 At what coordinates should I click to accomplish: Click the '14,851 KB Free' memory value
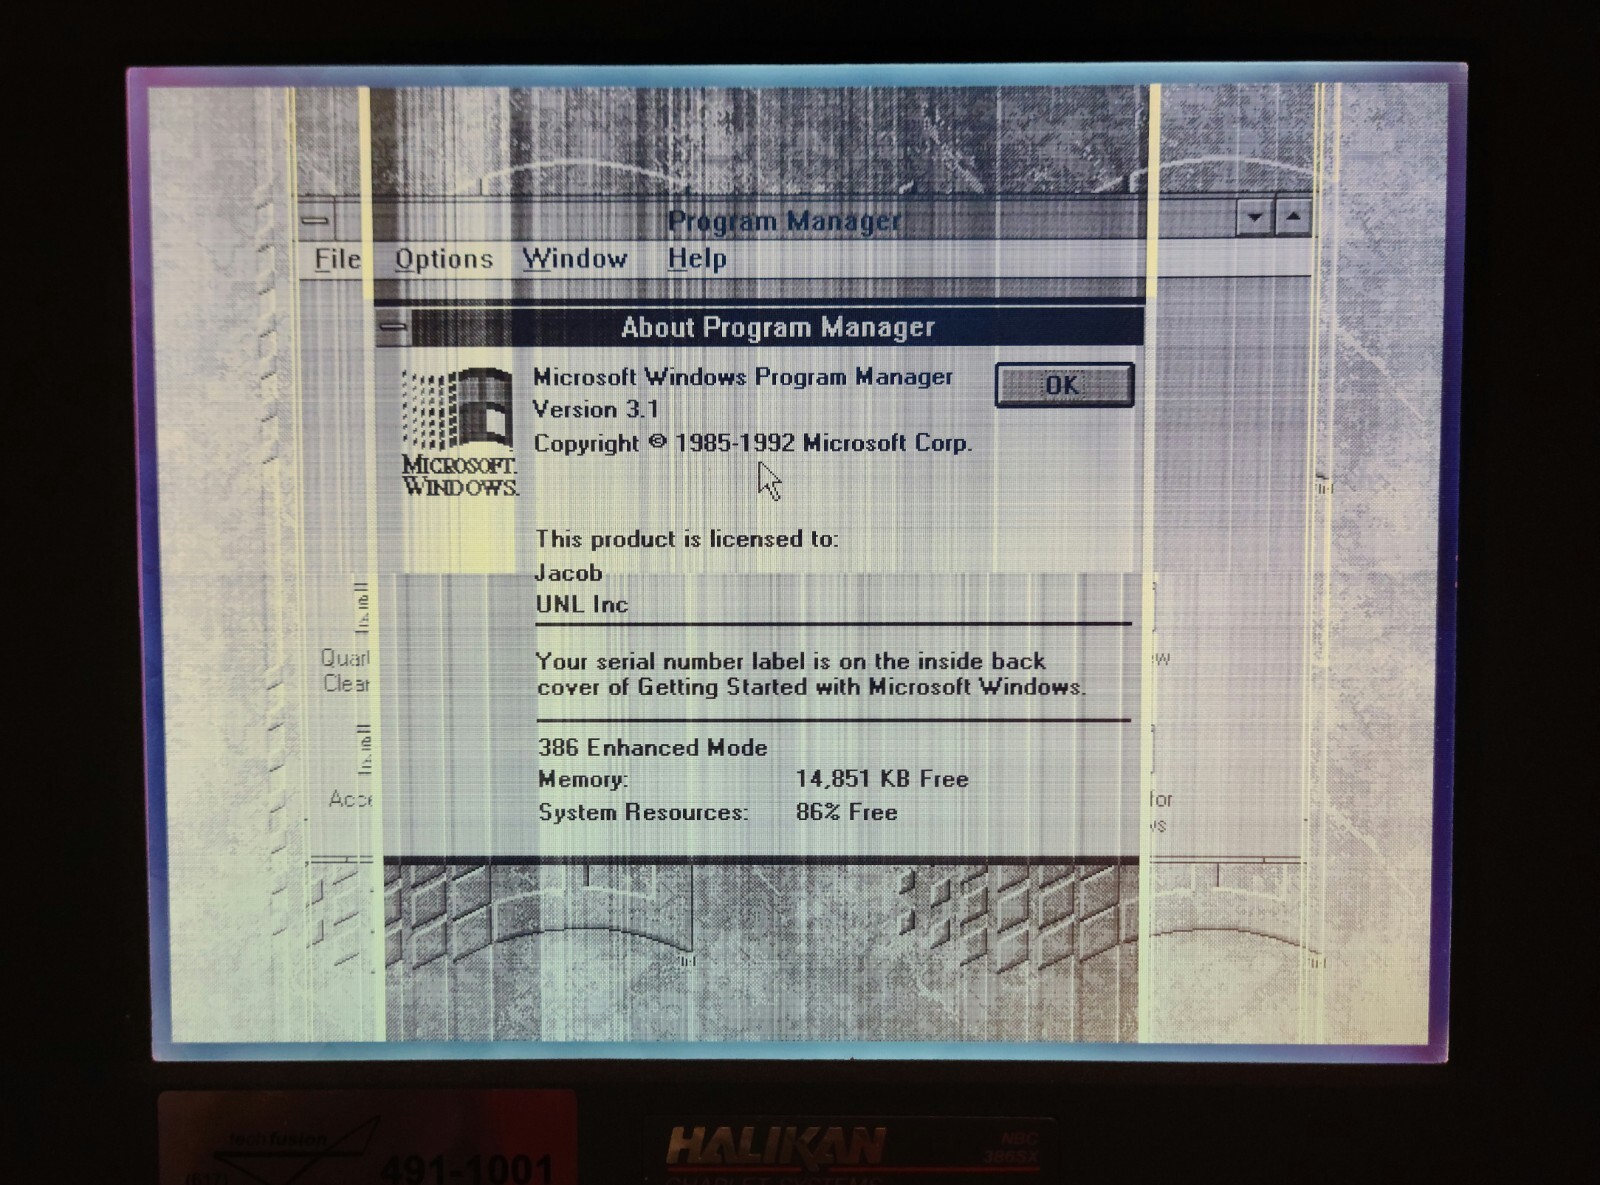882,779
